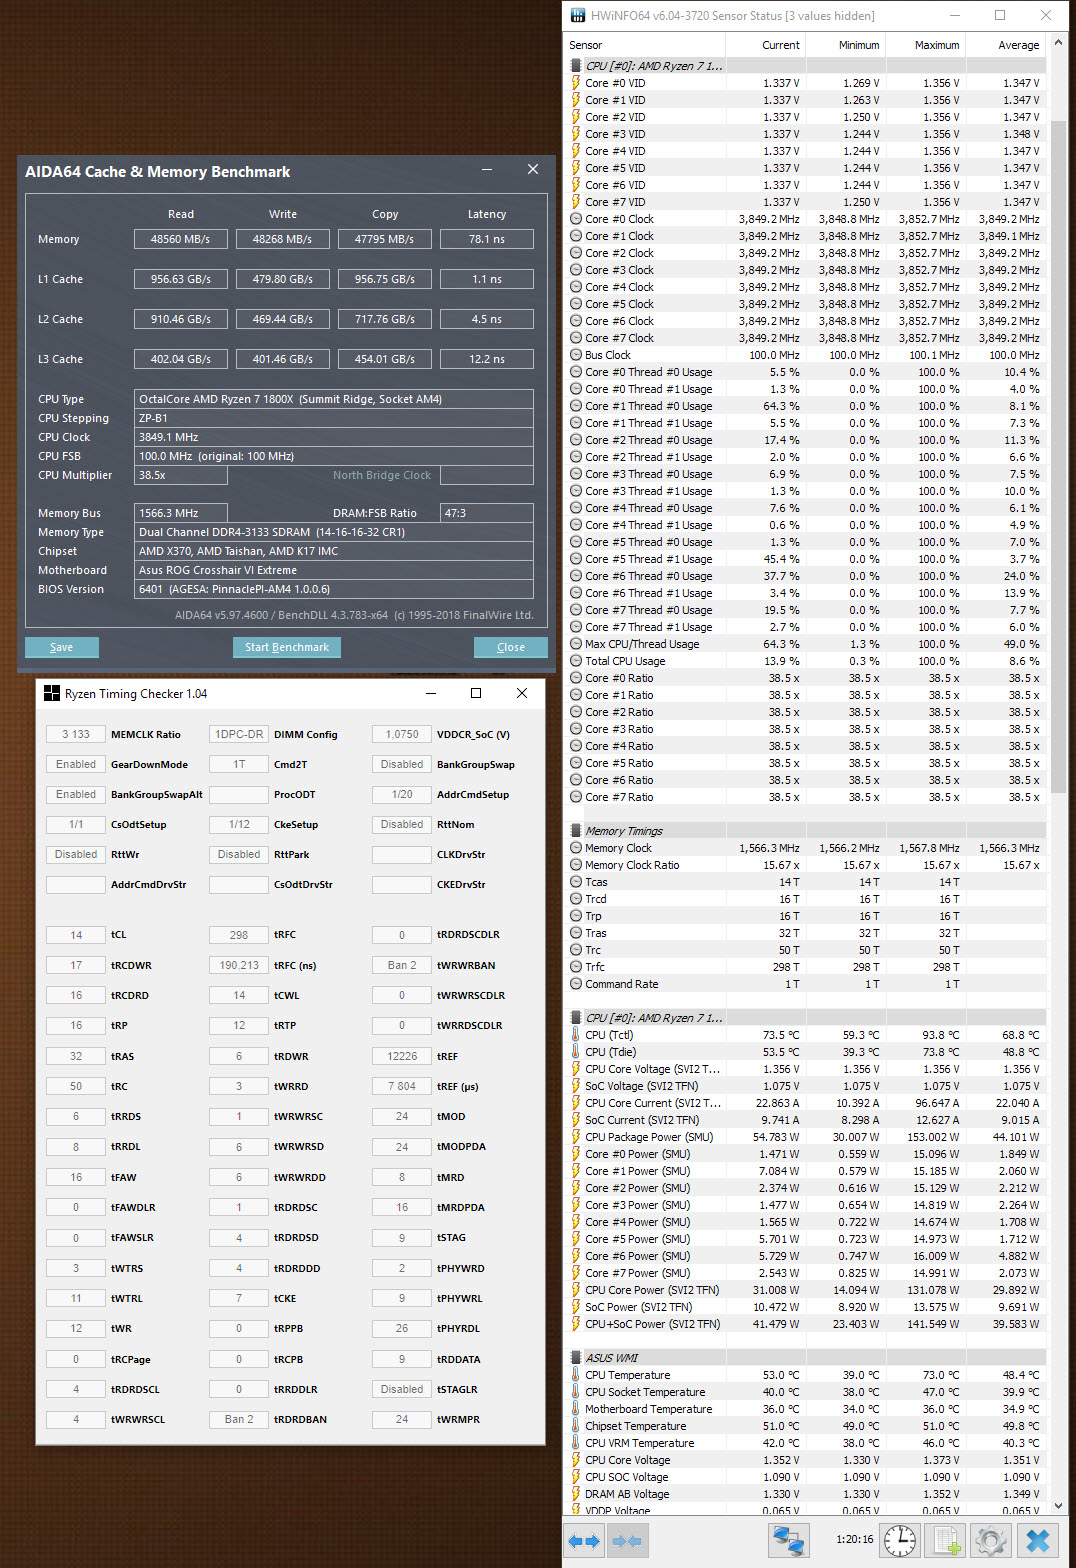Select the Motherboard Temperature row
The image size is (1076, 1568).
[x=806, y=1409]
